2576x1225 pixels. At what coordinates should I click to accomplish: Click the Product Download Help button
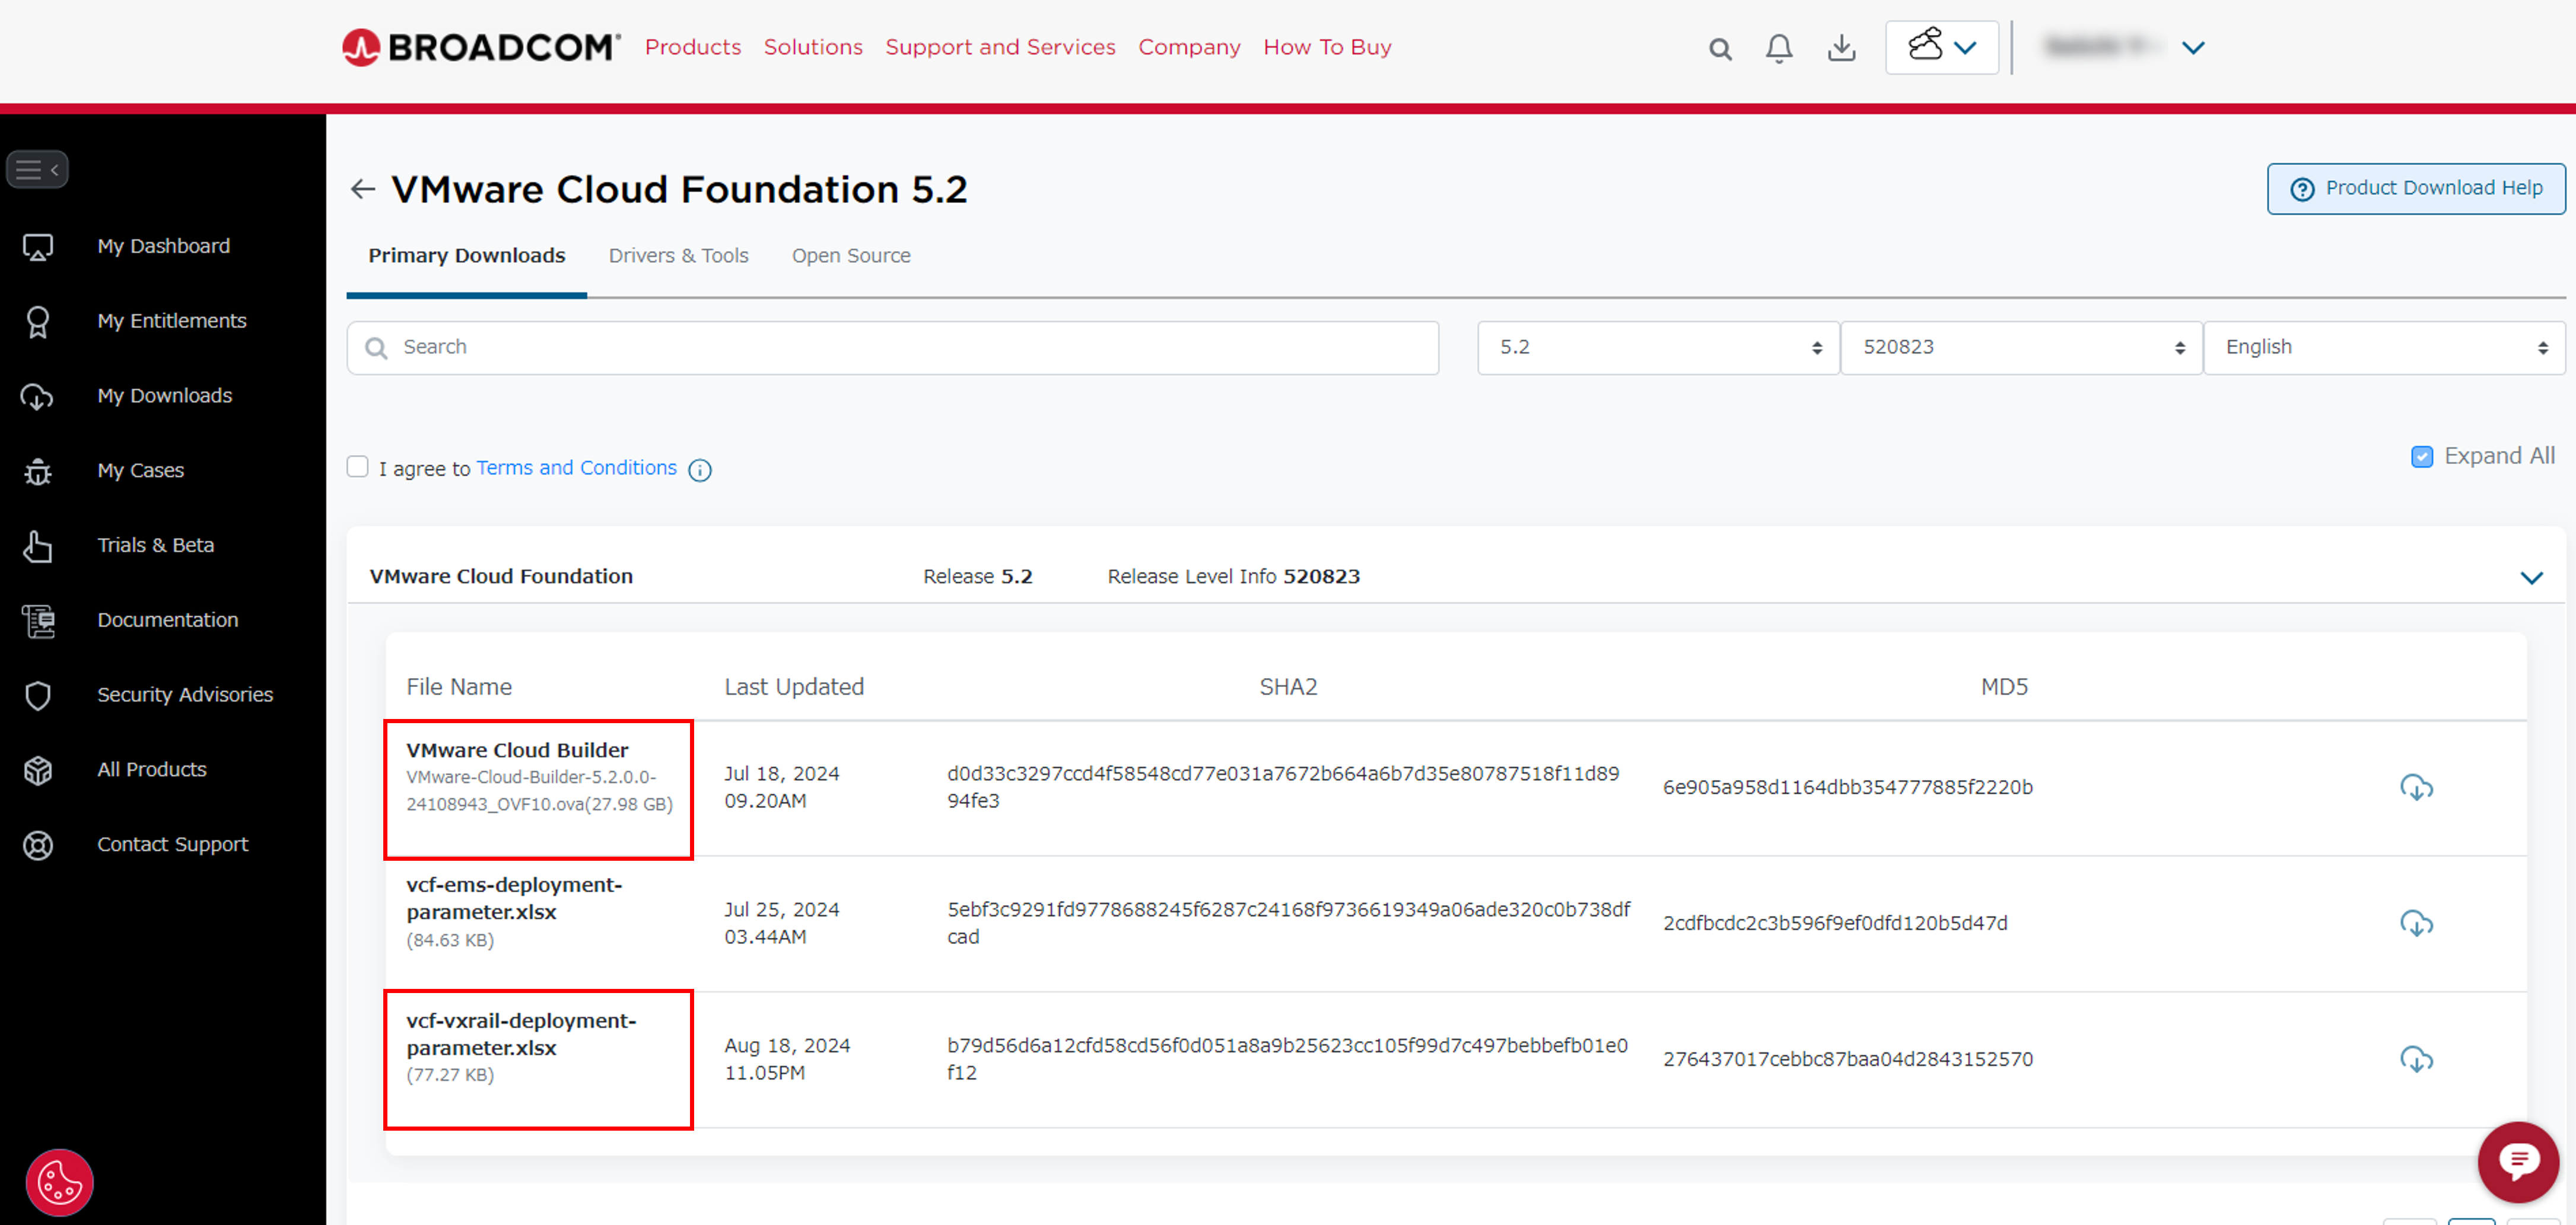[2415, 188]
